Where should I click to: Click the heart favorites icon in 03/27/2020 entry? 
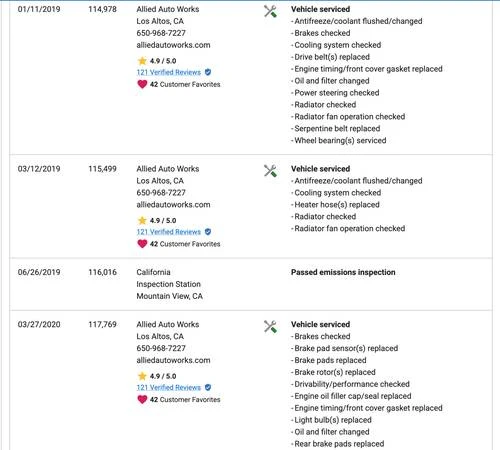[142, 399]
